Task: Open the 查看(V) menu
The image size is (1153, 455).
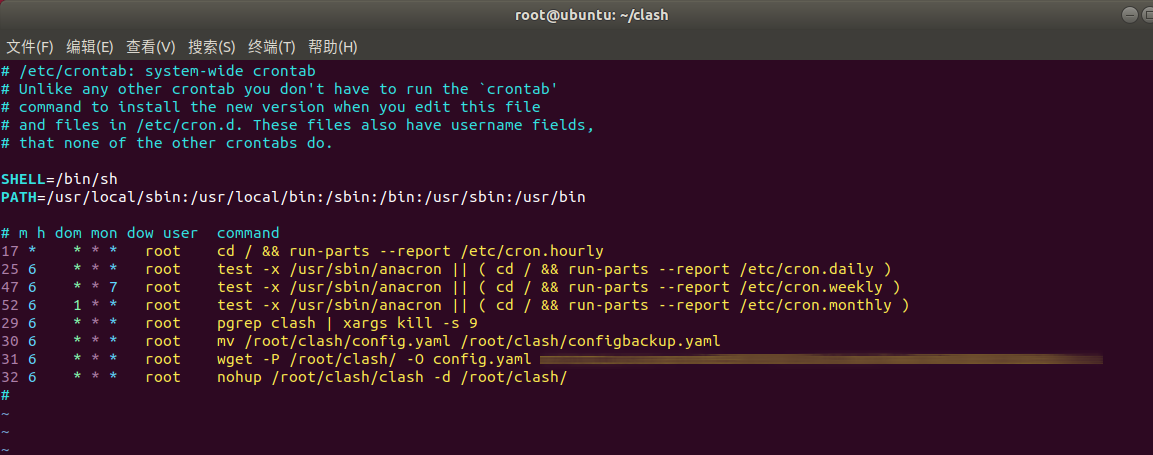Action: coord(150,47)
